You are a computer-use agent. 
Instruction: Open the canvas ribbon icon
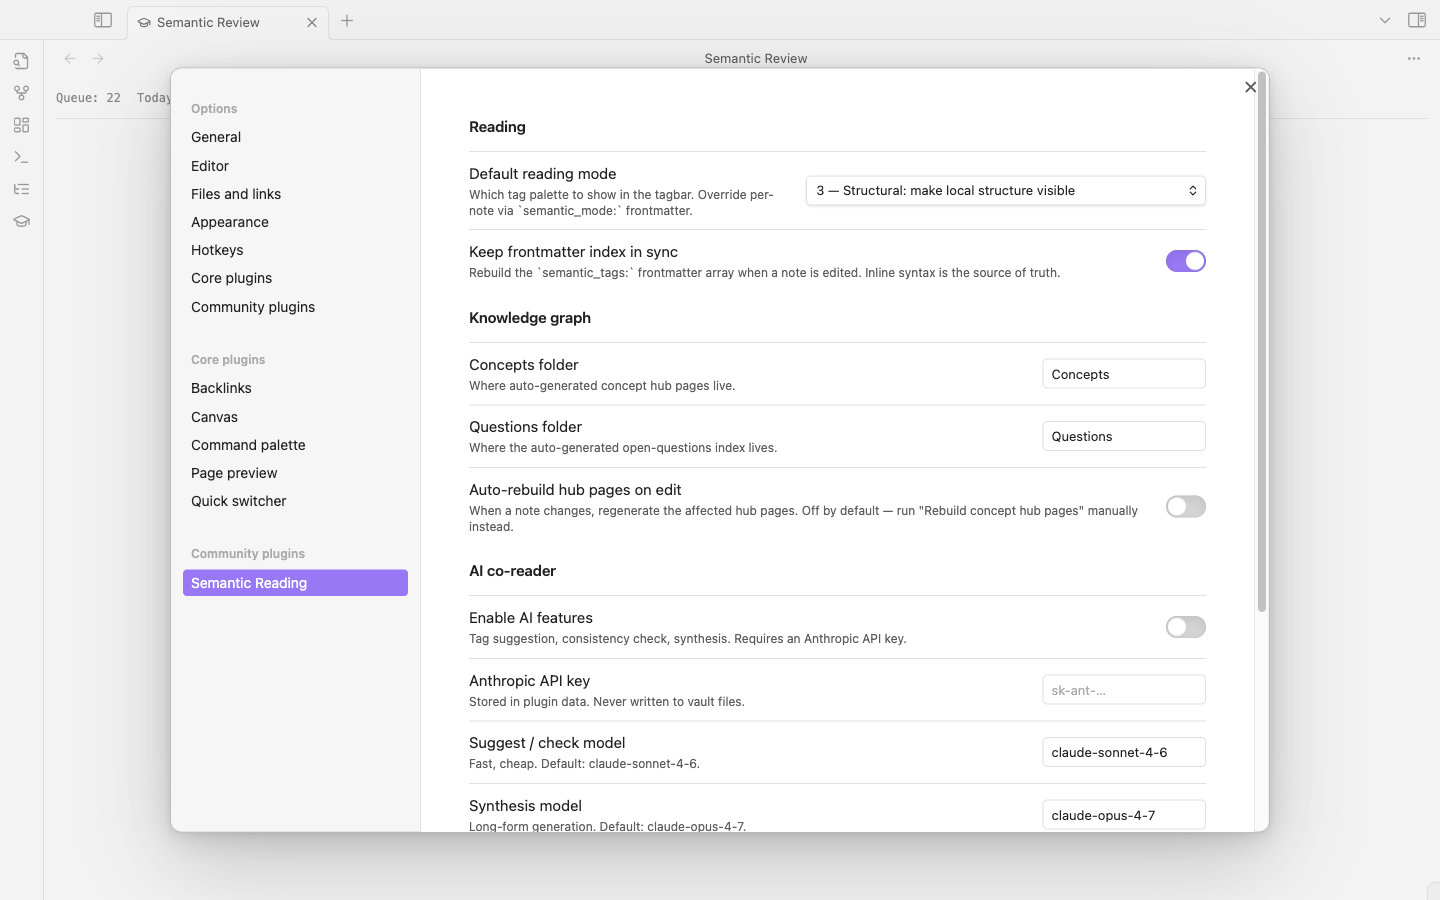21,125
